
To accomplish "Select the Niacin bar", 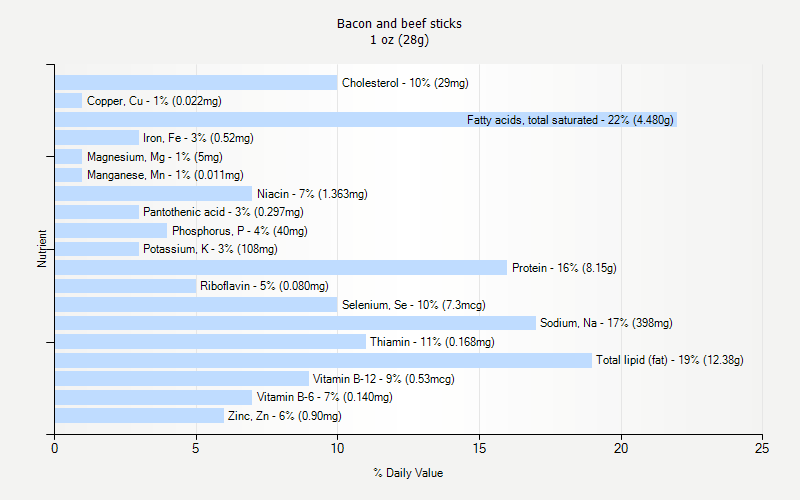I will 154,193.
